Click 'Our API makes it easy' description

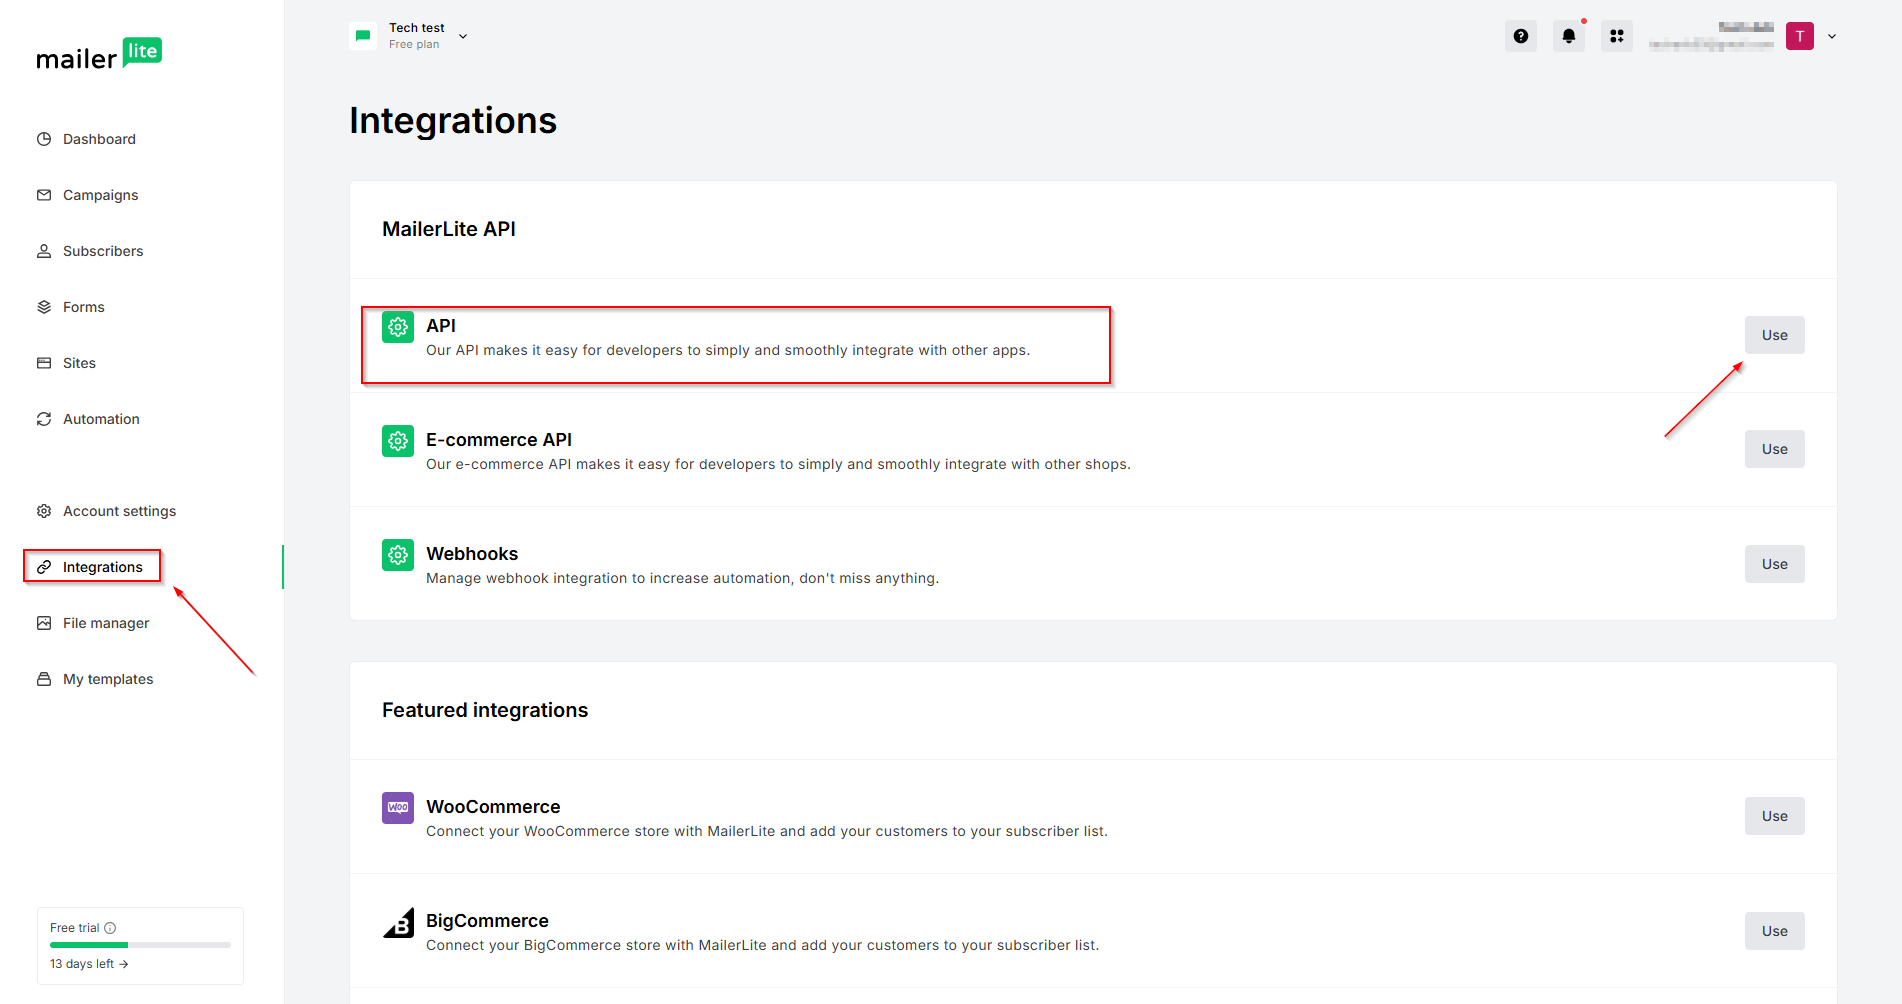coord(728,350)
